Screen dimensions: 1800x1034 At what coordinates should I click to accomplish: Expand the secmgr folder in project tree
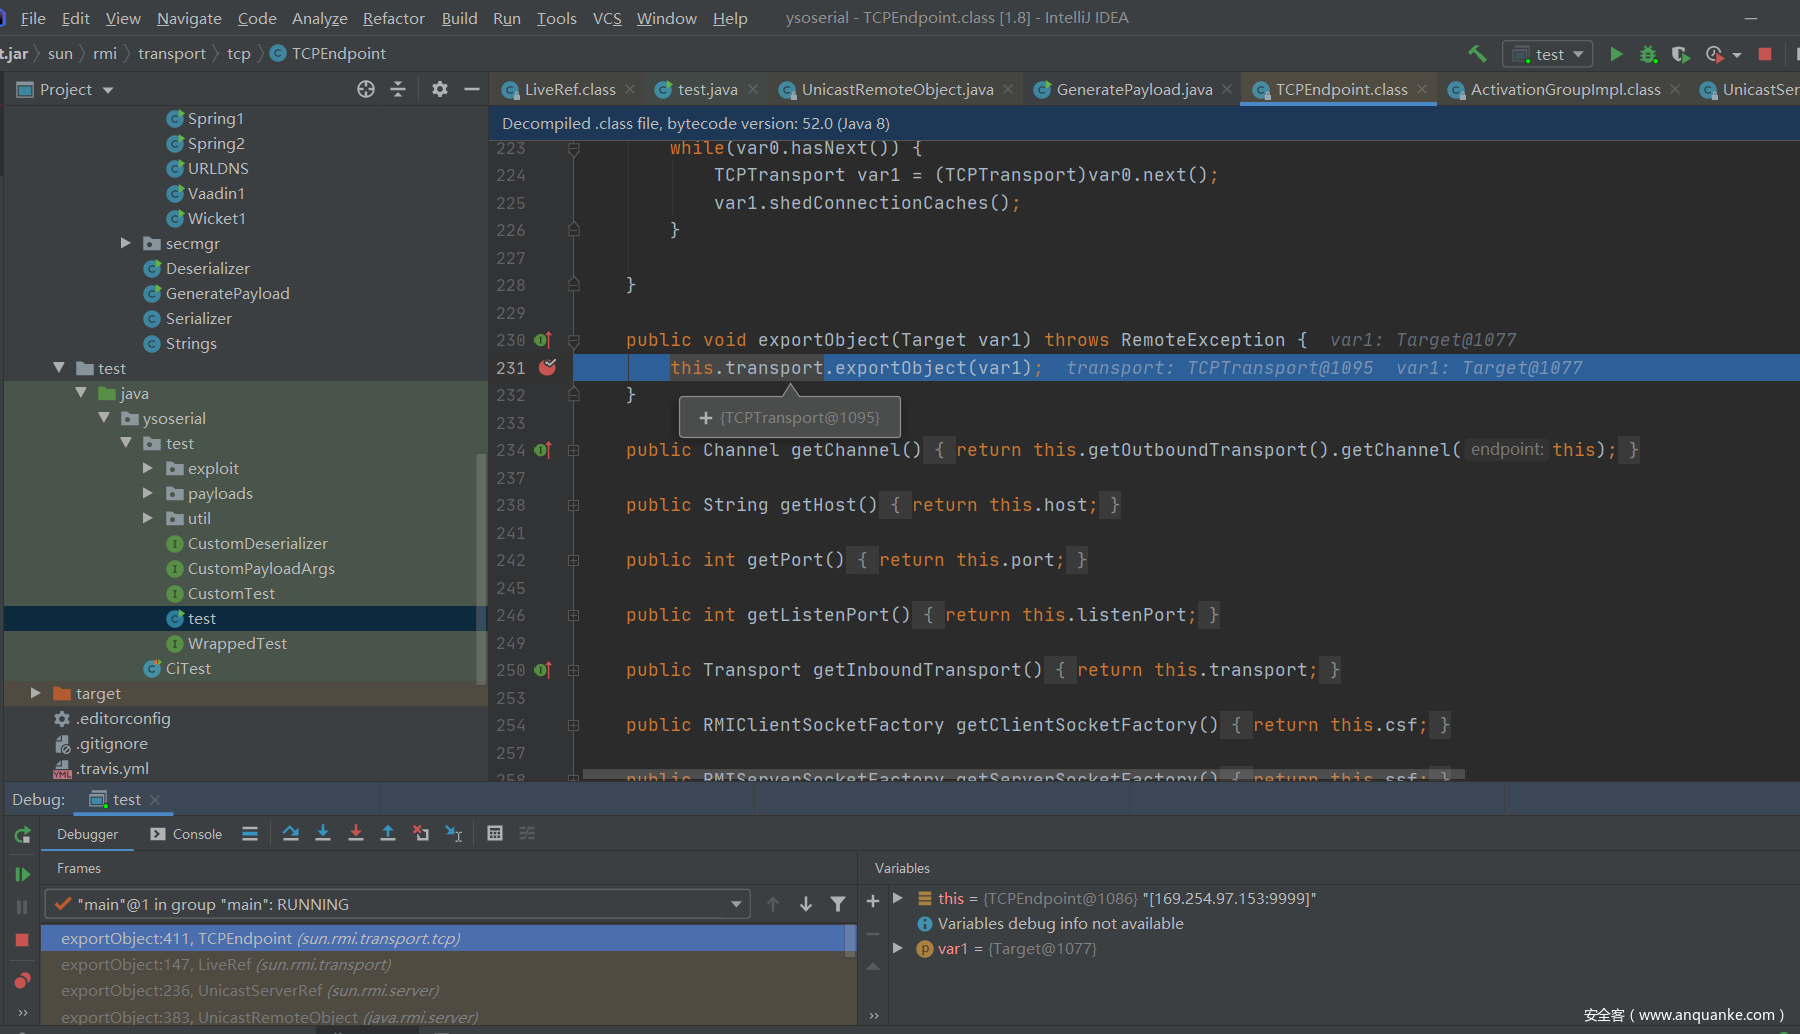(126, 243)
